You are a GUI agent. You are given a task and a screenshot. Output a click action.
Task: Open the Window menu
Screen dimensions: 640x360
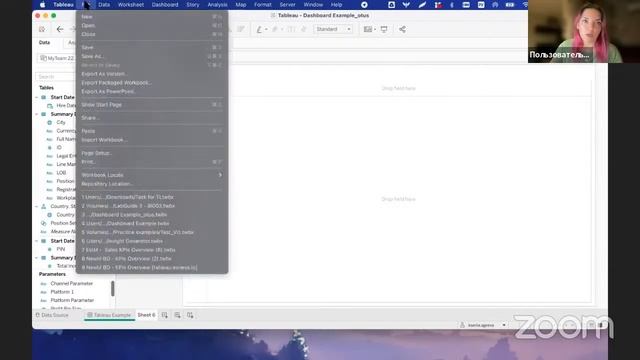[313, 5]
